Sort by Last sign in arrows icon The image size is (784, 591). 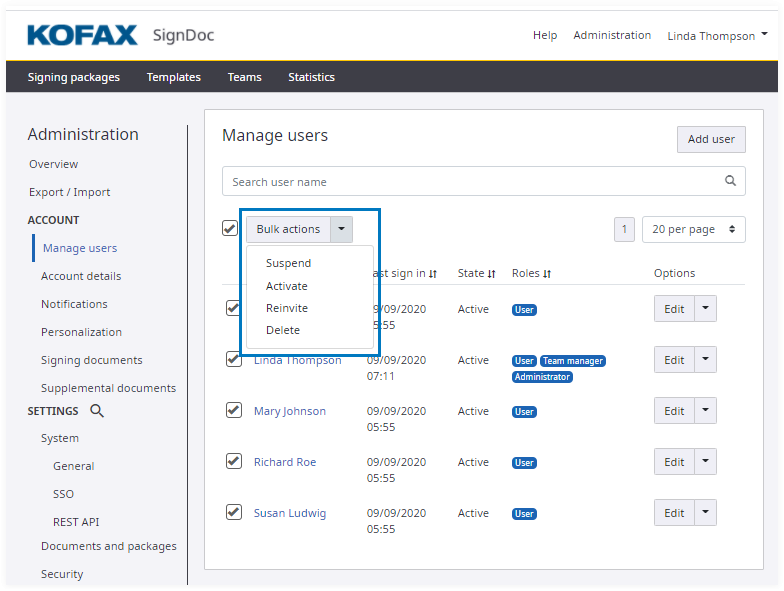pos(433,274)
